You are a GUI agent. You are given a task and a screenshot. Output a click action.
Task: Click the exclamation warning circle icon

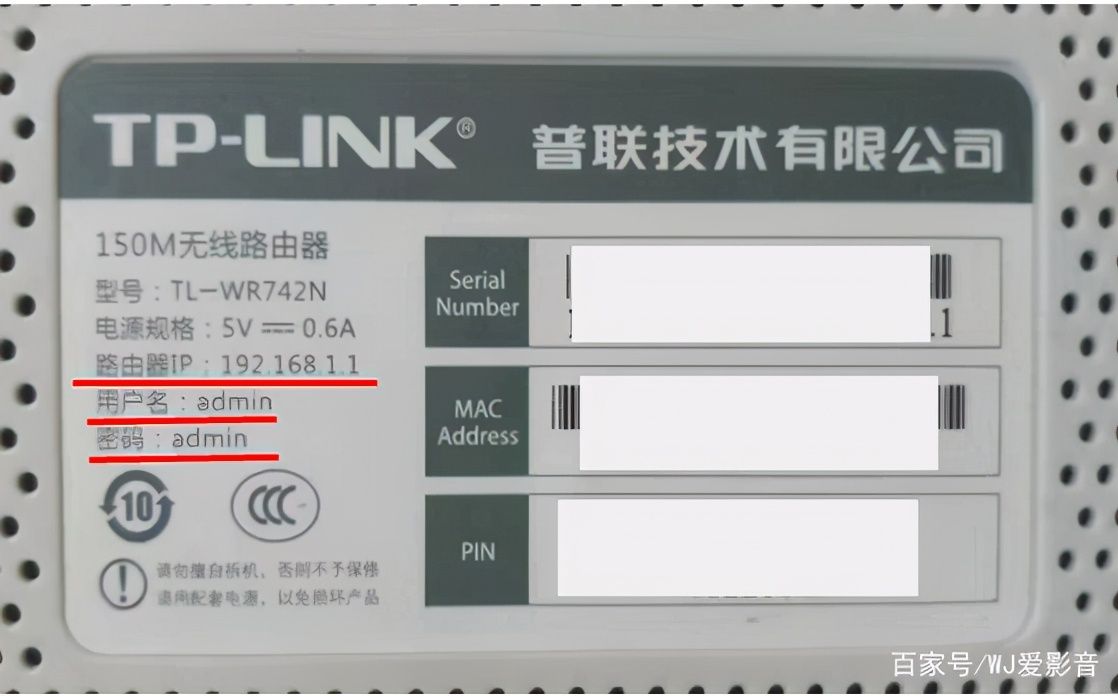click(x=123, y=583)
